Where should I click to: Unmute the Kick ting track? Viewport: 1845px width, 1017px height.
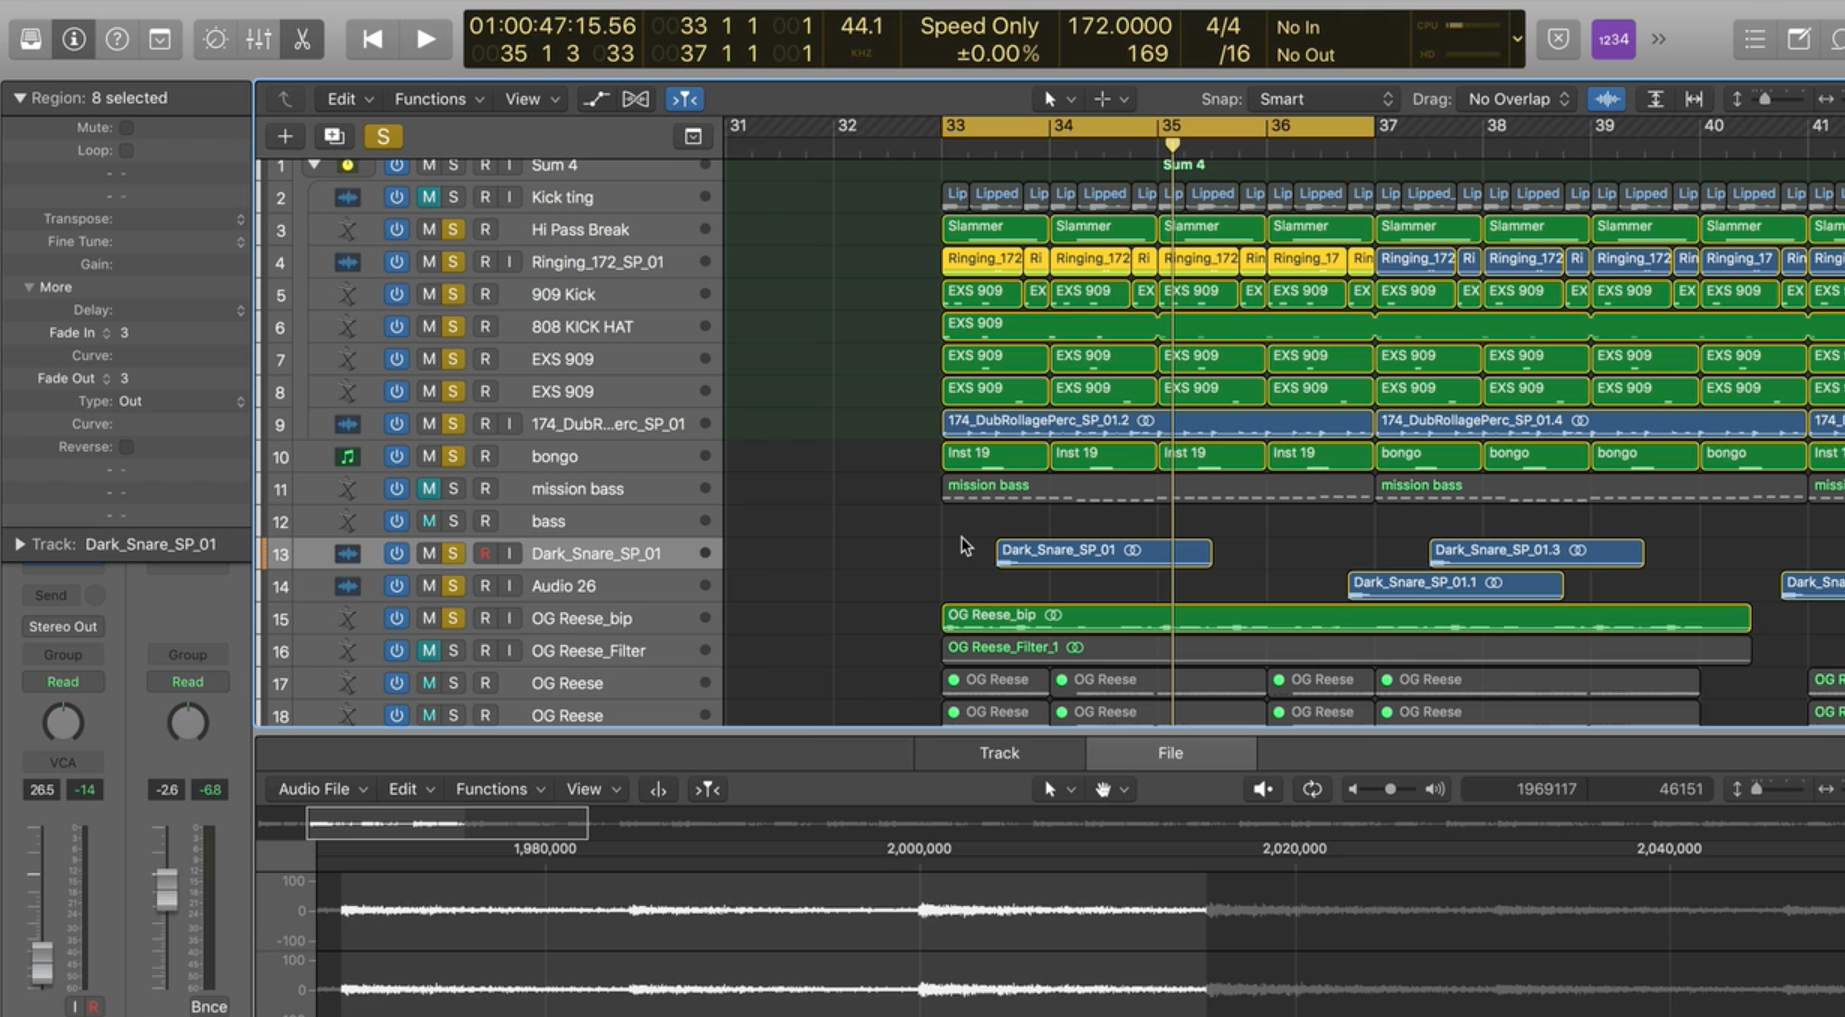(428, 197)
